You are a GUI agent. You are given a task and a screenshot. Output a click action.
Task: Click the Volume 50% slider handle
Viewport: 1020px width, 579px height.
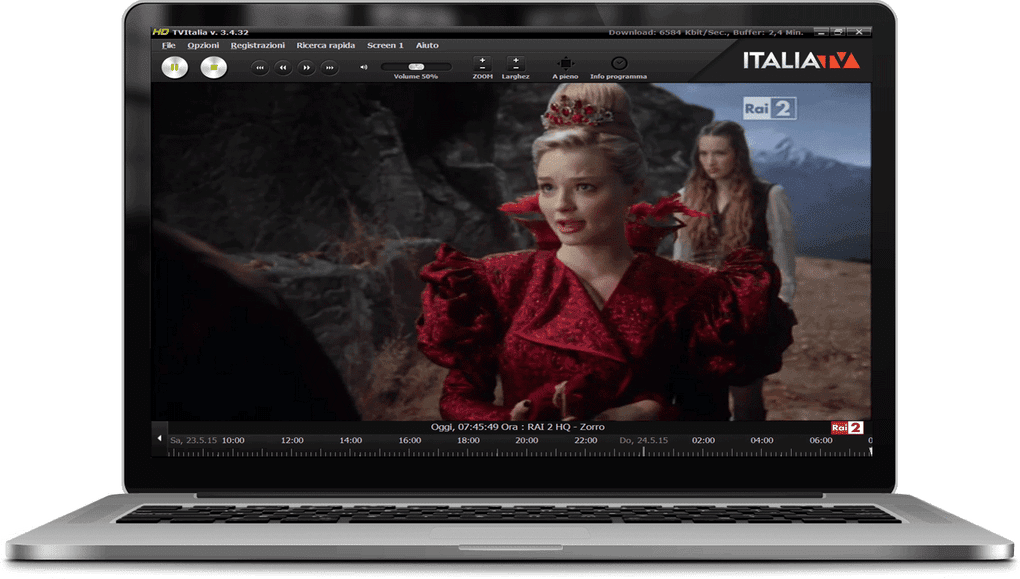tap(416, 66)
